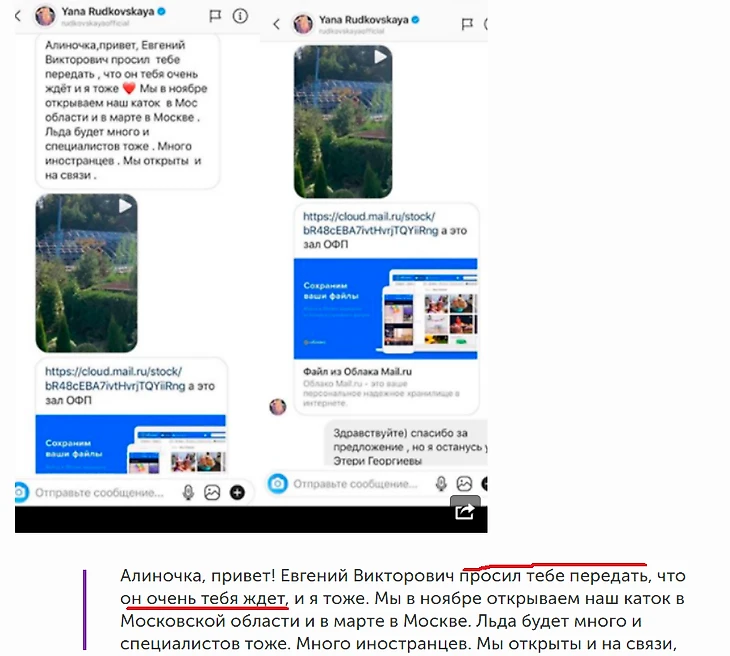Screen dimensions: 730x656
Task: Click the share arrow icon on black bar
Action: (x=464, y=512)
